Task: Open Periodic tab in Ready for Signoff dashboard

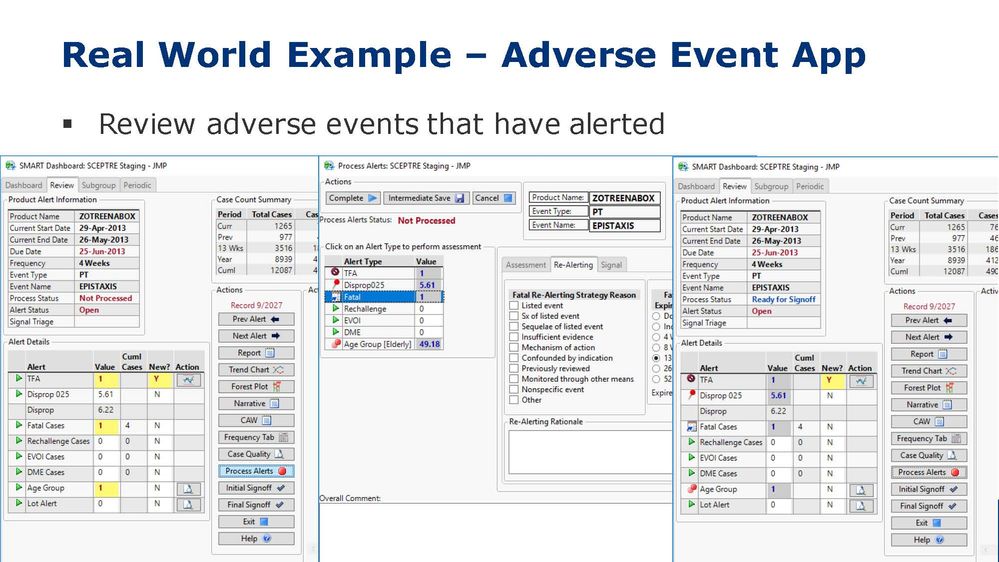Action: tap(810, 187)
